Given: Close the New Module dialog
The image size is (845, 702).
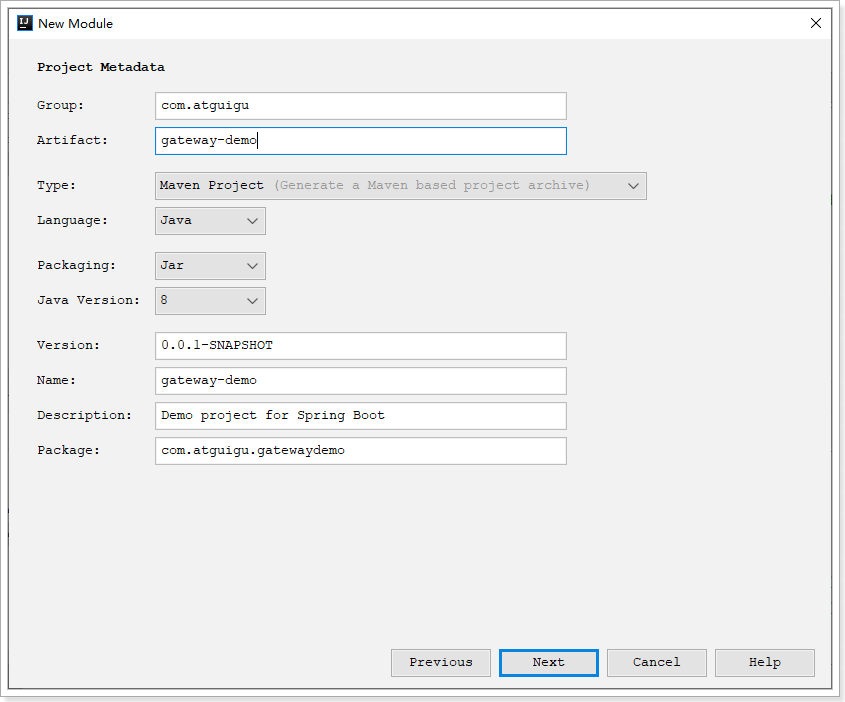Looking at the screenshot, I should 815,23.
